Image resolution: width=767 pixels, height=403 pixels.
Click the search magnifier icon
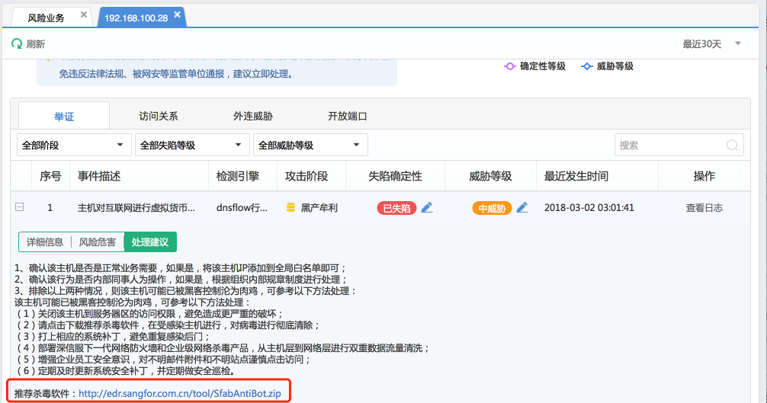coord(732,145)
